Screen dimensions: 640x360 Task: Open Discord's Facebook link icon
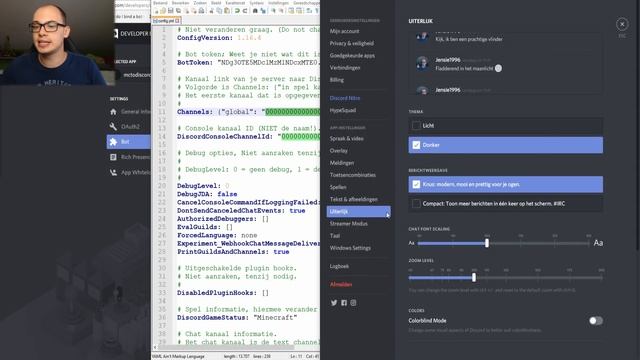click(x=344, y=303)
